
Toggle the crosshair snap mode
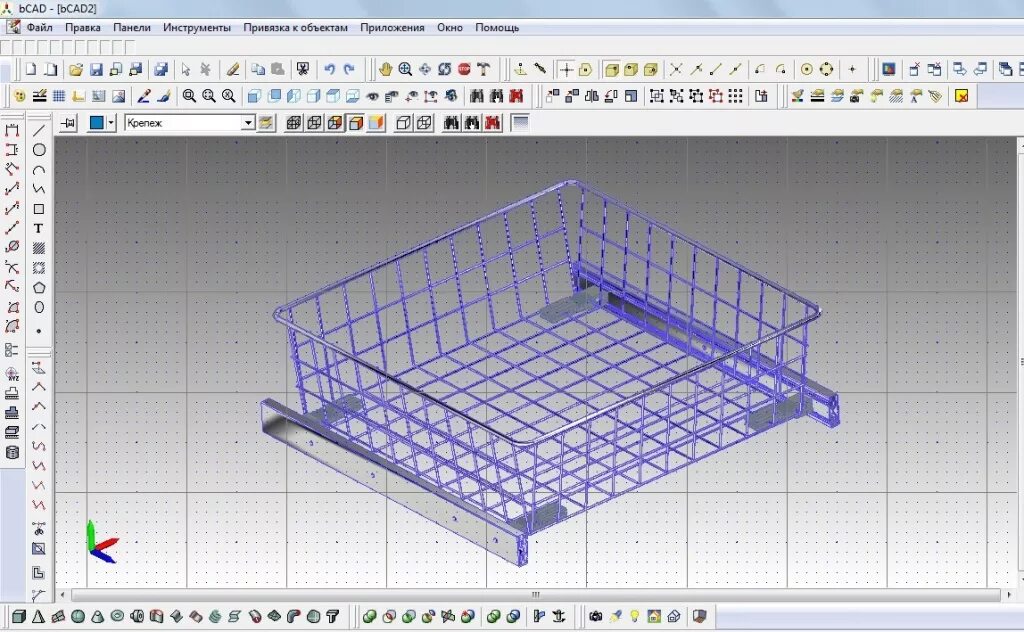point(566,69)
